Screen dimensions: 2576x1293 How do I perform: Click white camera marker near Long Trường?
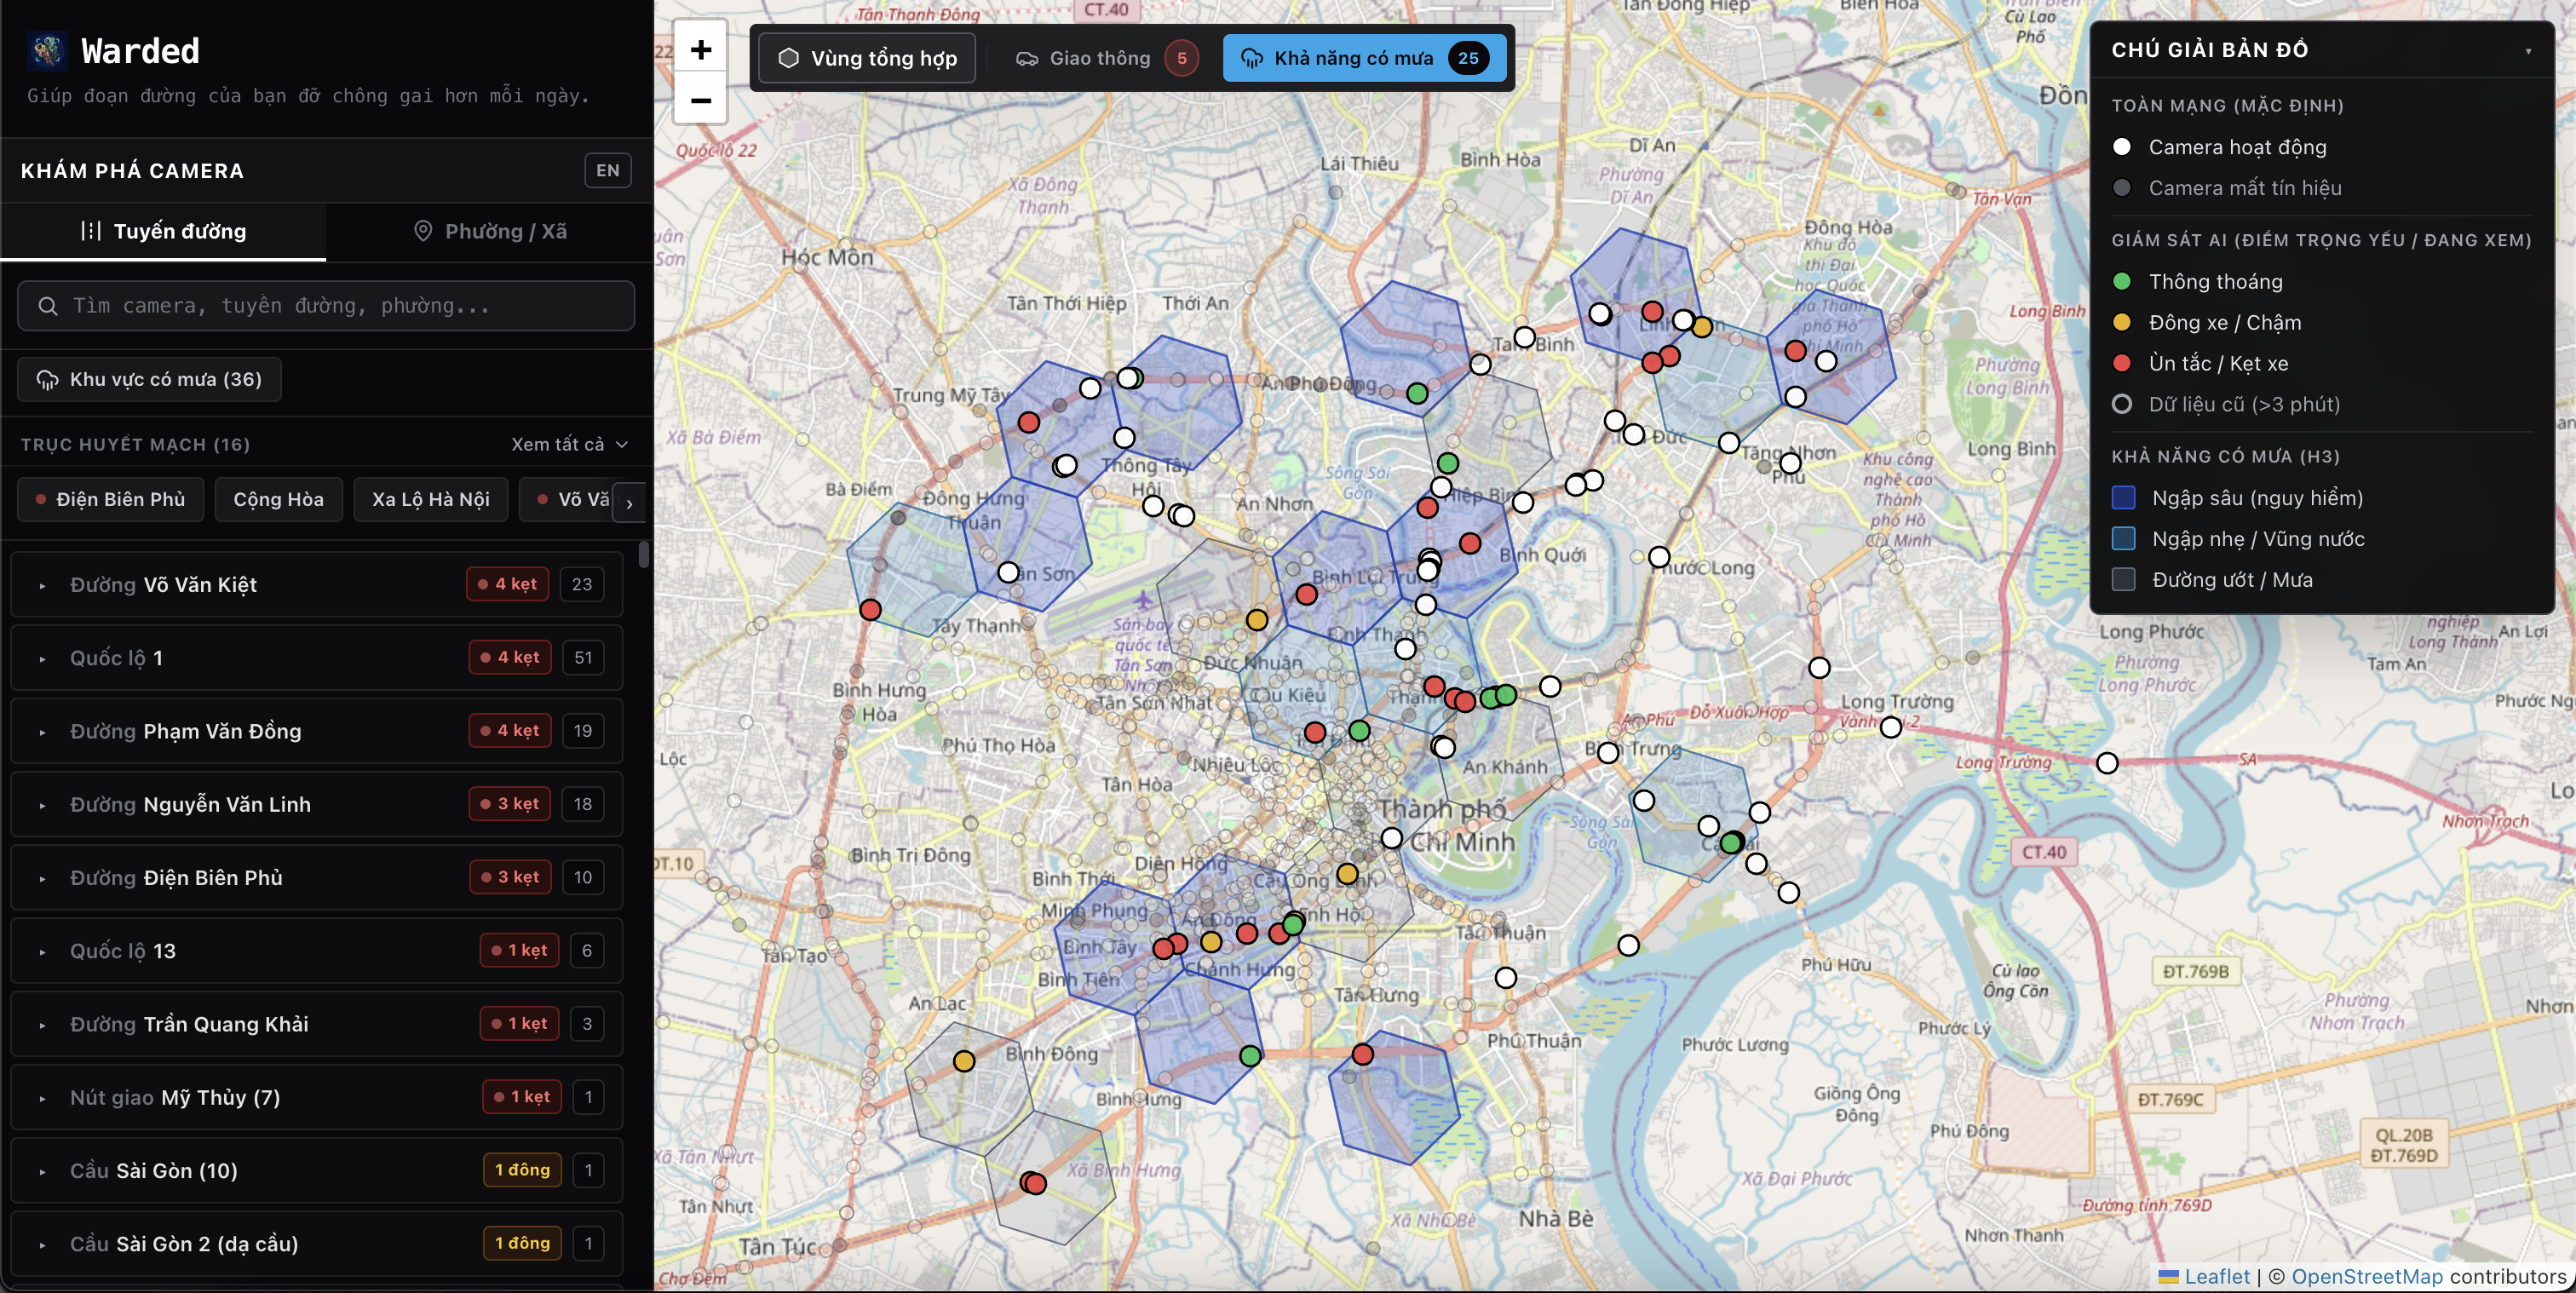[1891, 727]
